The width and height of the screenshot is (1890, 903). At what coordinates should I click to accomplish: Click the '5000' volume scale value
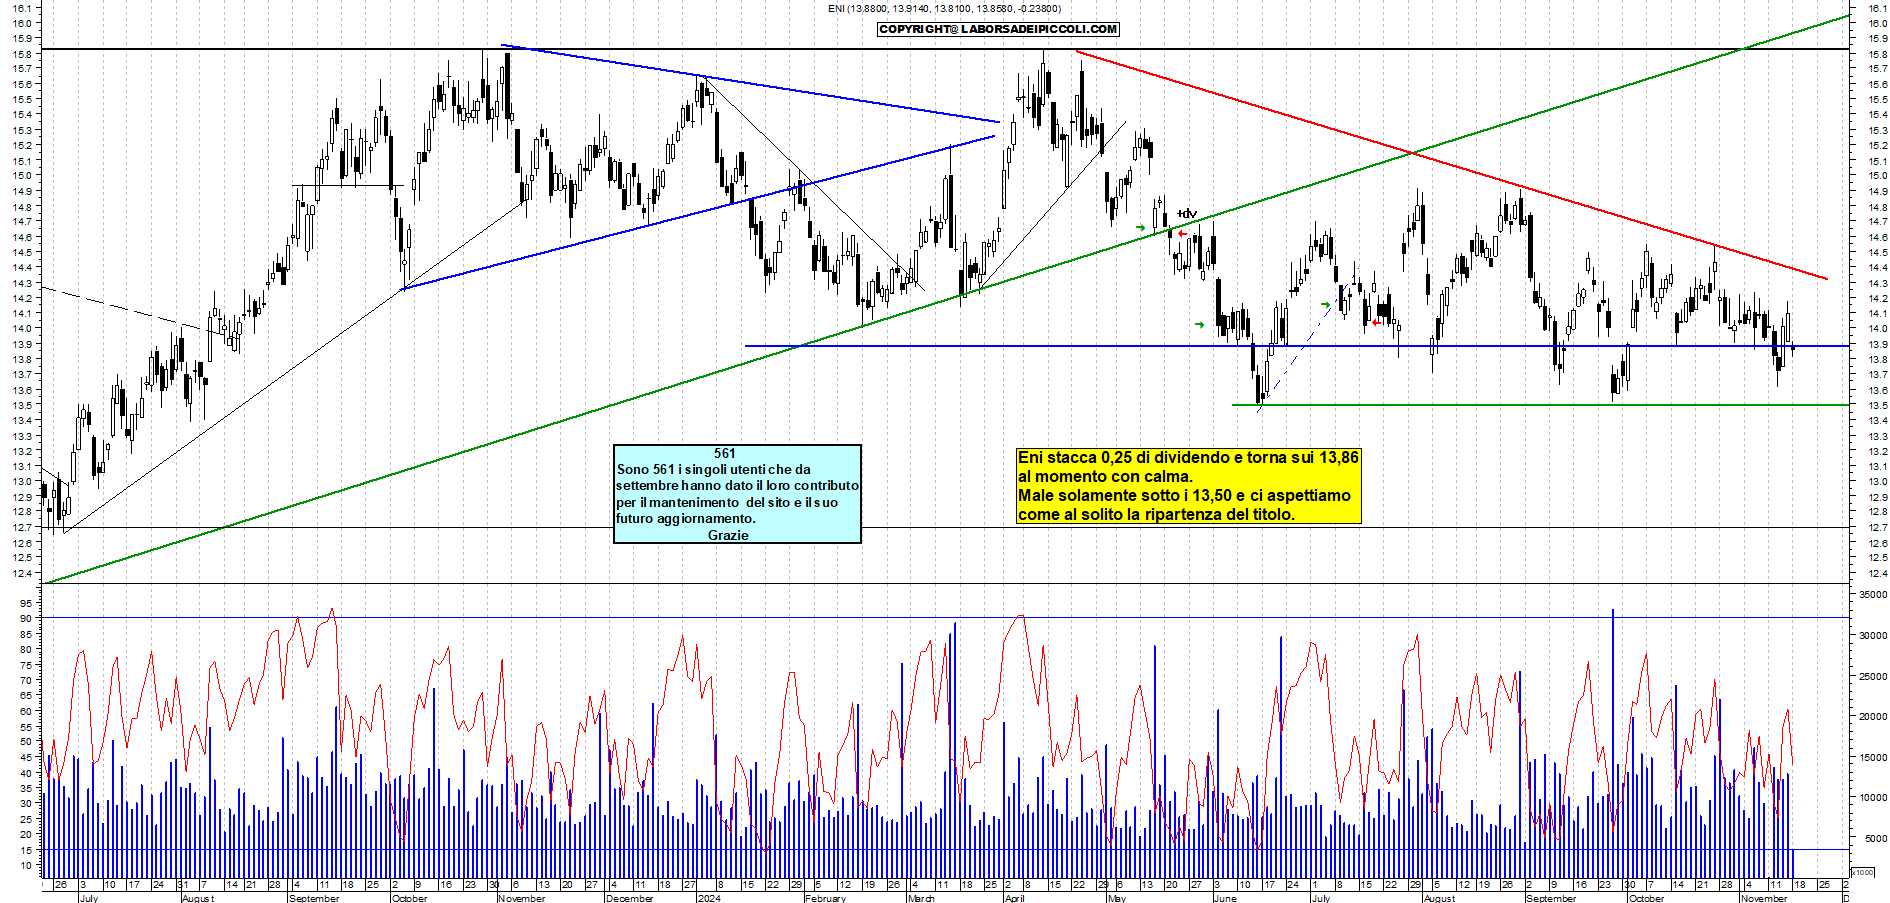click(1875, 838)
